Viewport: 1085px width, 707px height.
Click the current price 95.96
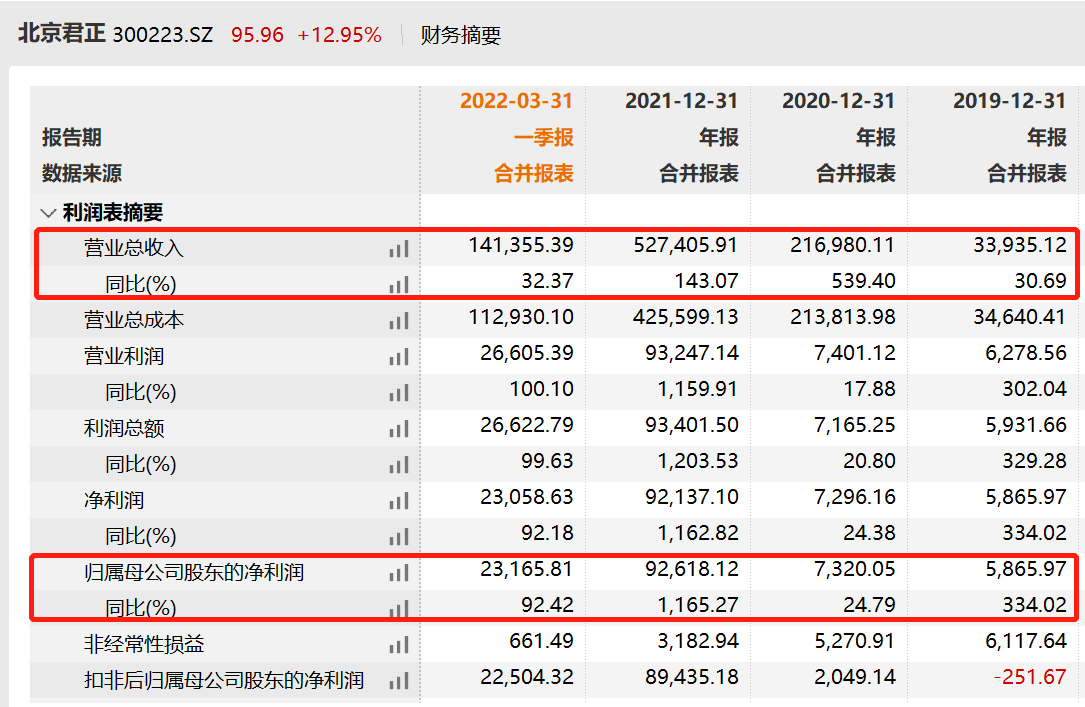pyautogui.click(x=257, y=35)
